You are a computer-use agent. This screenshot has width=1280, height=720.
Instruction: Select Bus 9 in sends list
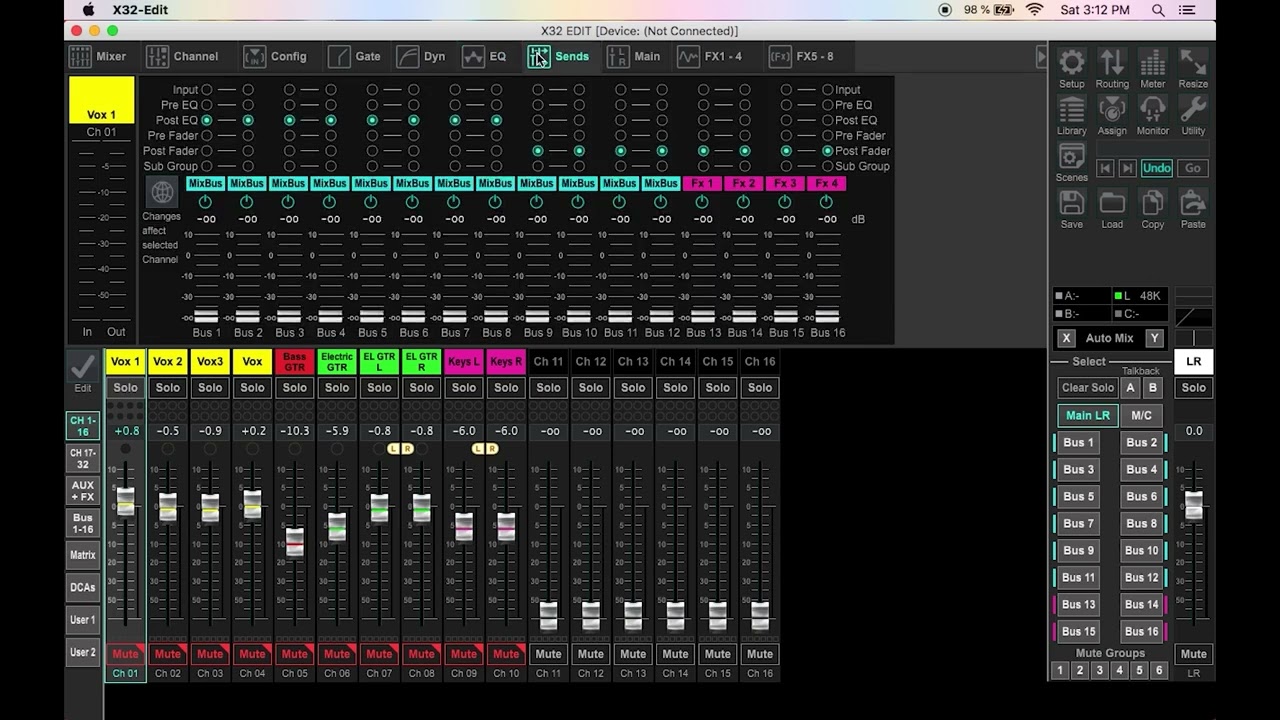tap(1077, 550)
